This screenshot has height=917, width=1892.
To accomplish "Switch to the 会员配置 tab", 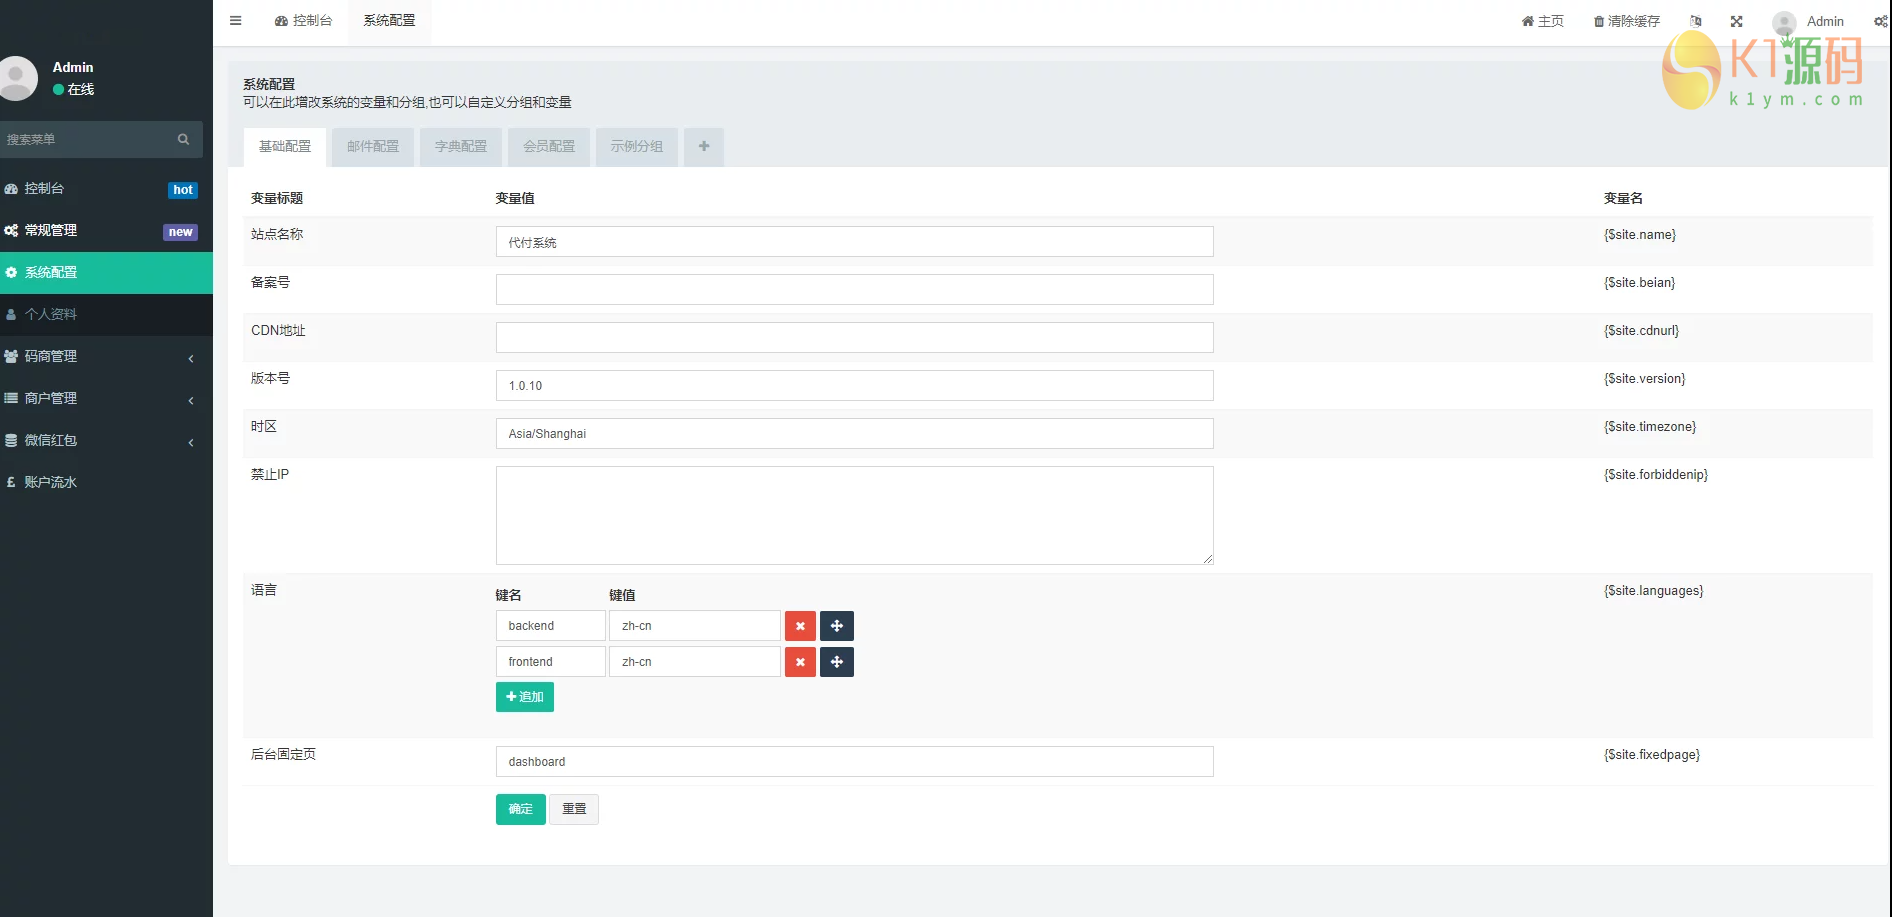I will pyautogui.click(x=549, y=146).
